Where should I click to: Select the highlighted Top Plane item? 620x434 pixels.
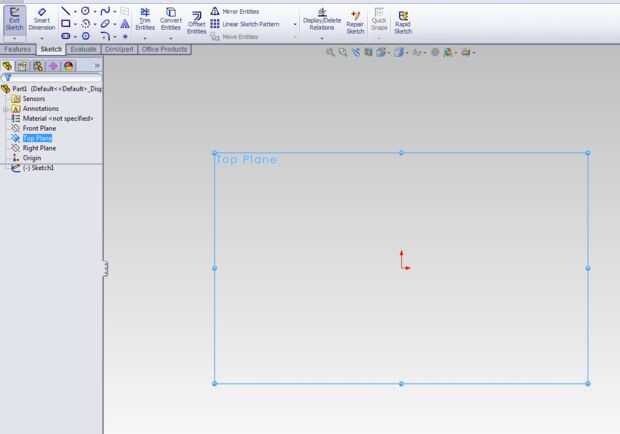coord(32,138)
